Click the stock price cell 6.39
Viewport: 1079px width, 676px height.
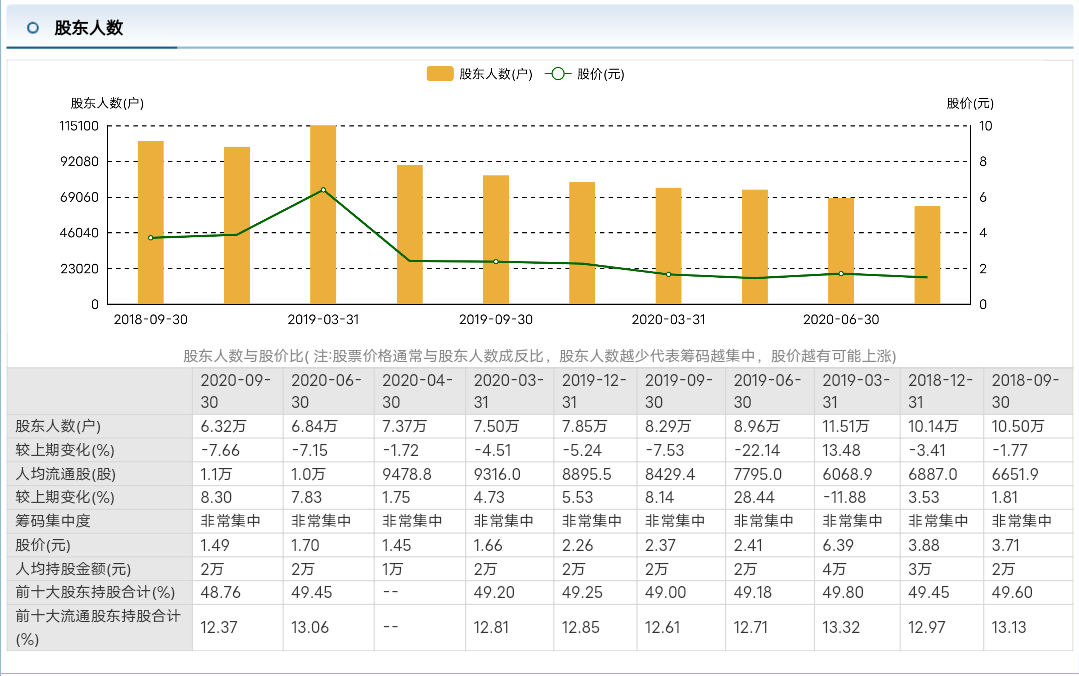coord(837,545)
